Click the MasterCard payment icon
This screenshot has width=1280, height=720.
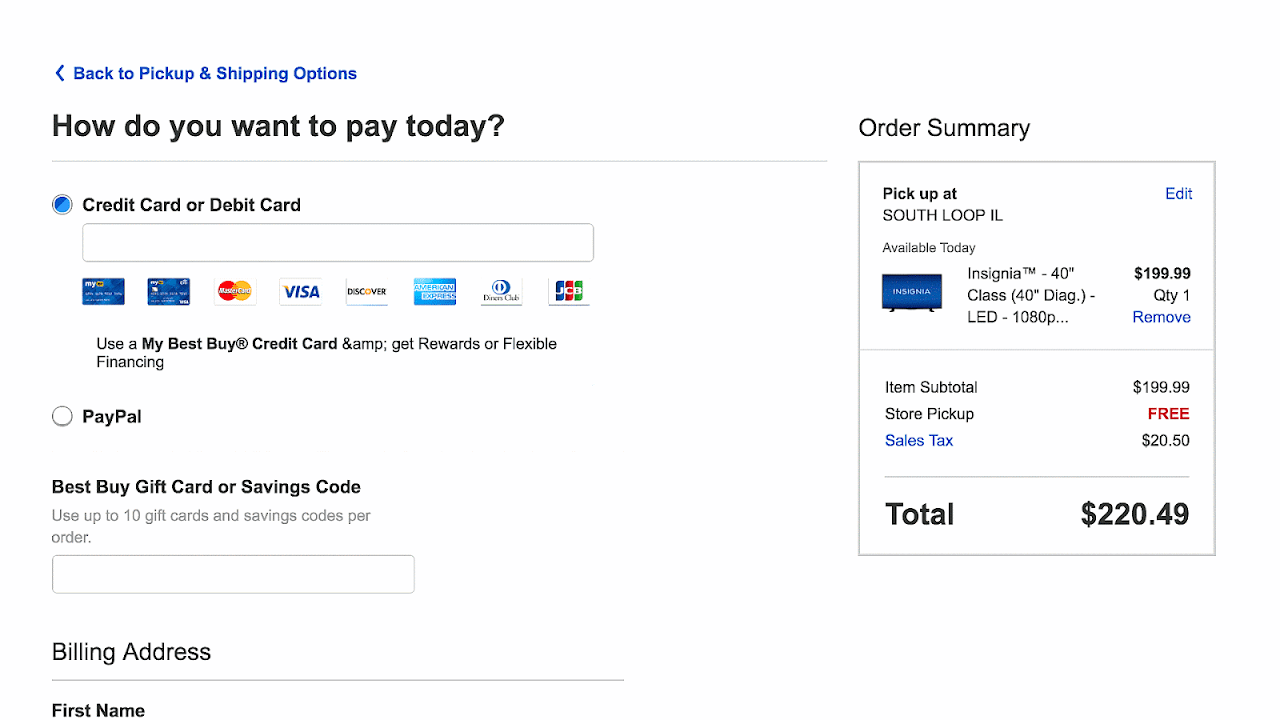tap(234, 291)
